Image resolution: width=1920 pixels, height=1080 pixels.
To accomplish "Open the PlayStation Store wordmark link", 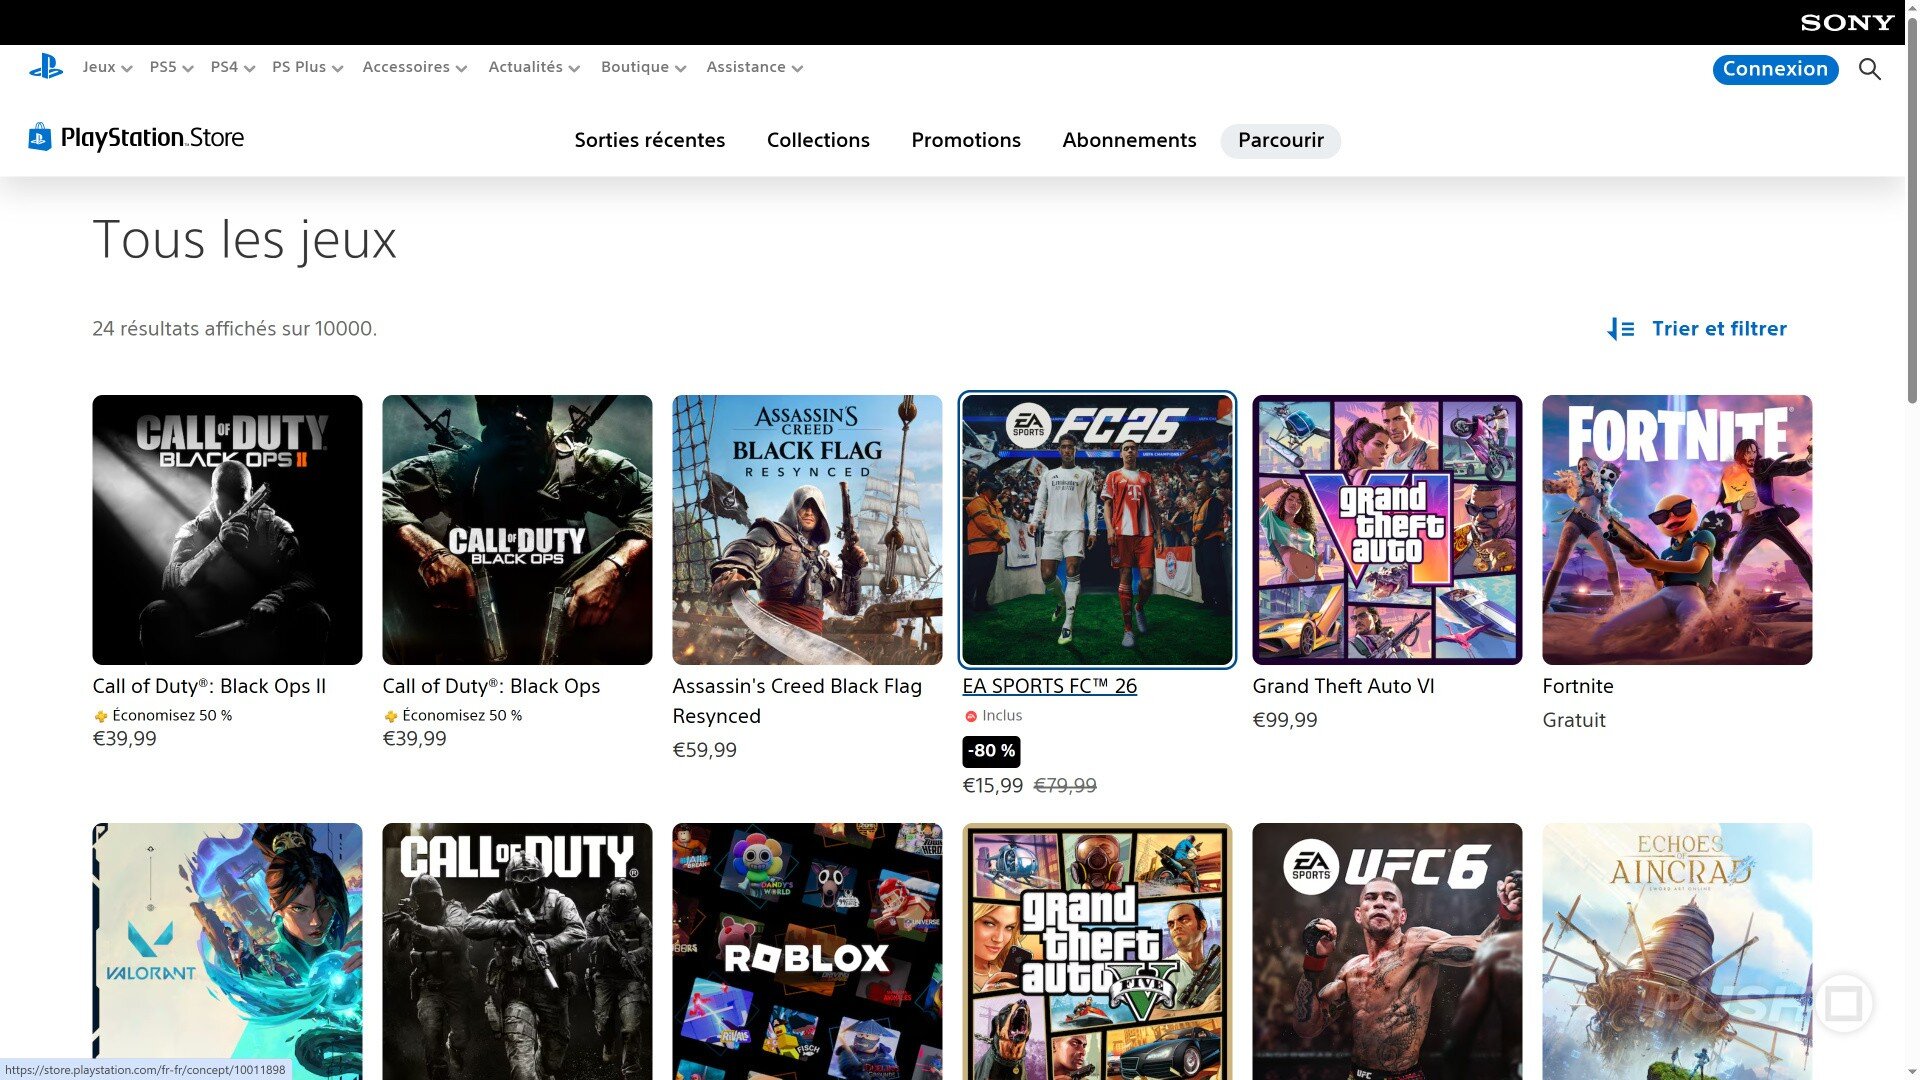I will [x=152, y=138].
